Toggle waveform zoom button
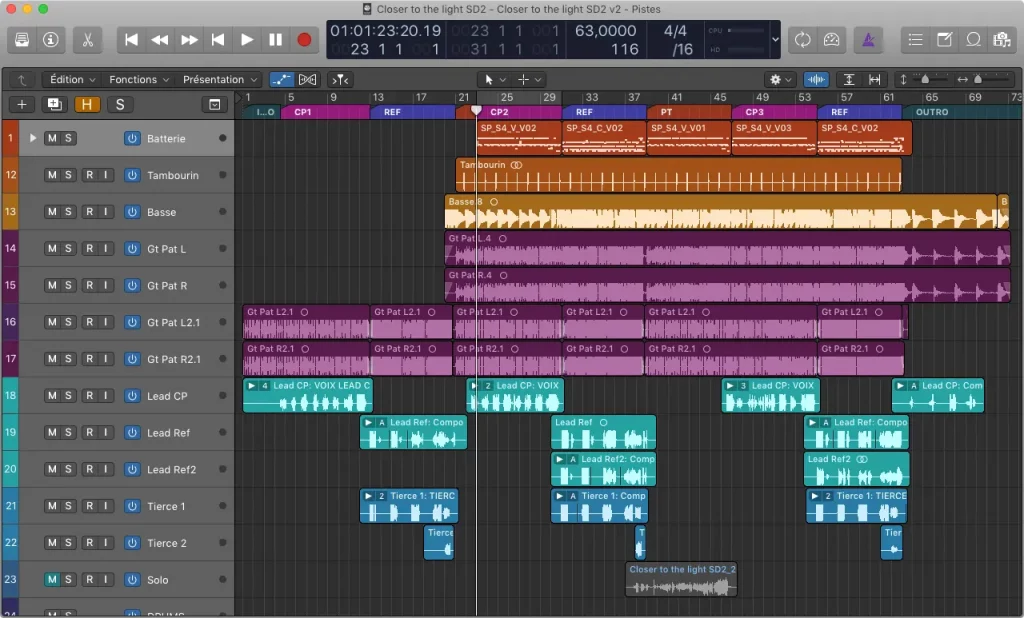This screenshot has width=1024, height=618. [816, 79]
